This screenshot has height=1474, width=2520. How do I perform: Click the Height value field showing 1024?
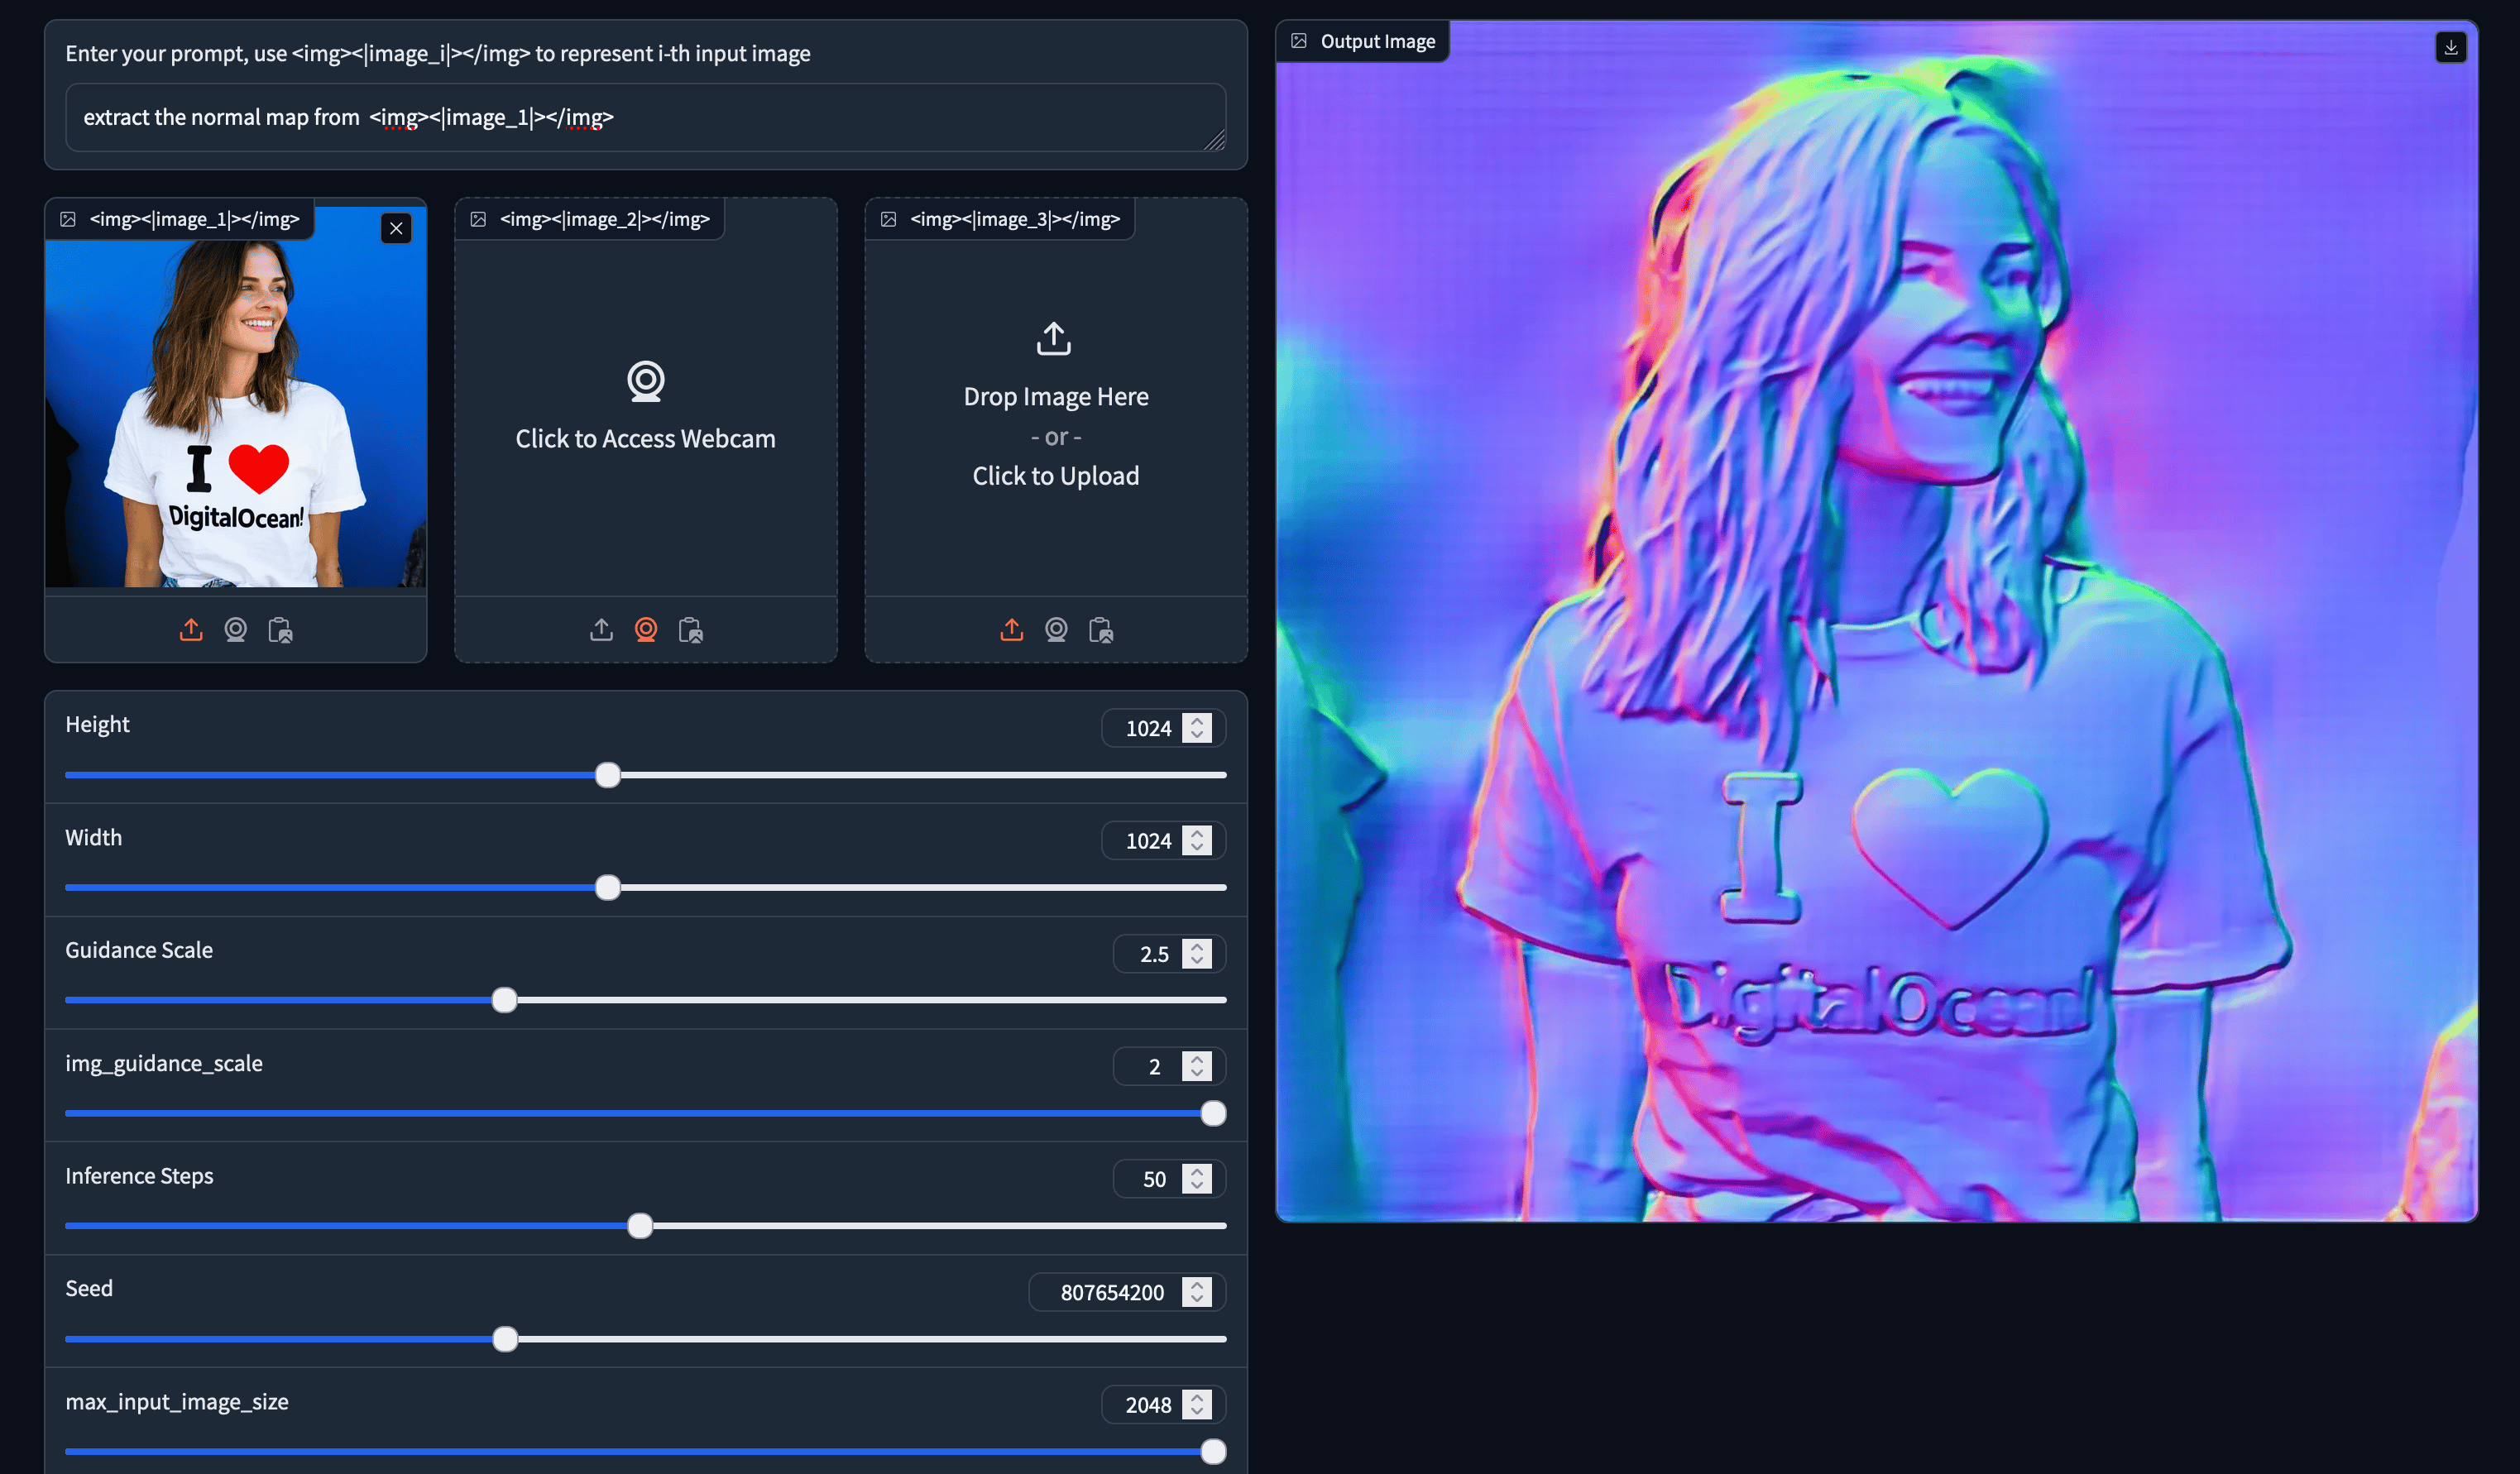point(1163,728)
